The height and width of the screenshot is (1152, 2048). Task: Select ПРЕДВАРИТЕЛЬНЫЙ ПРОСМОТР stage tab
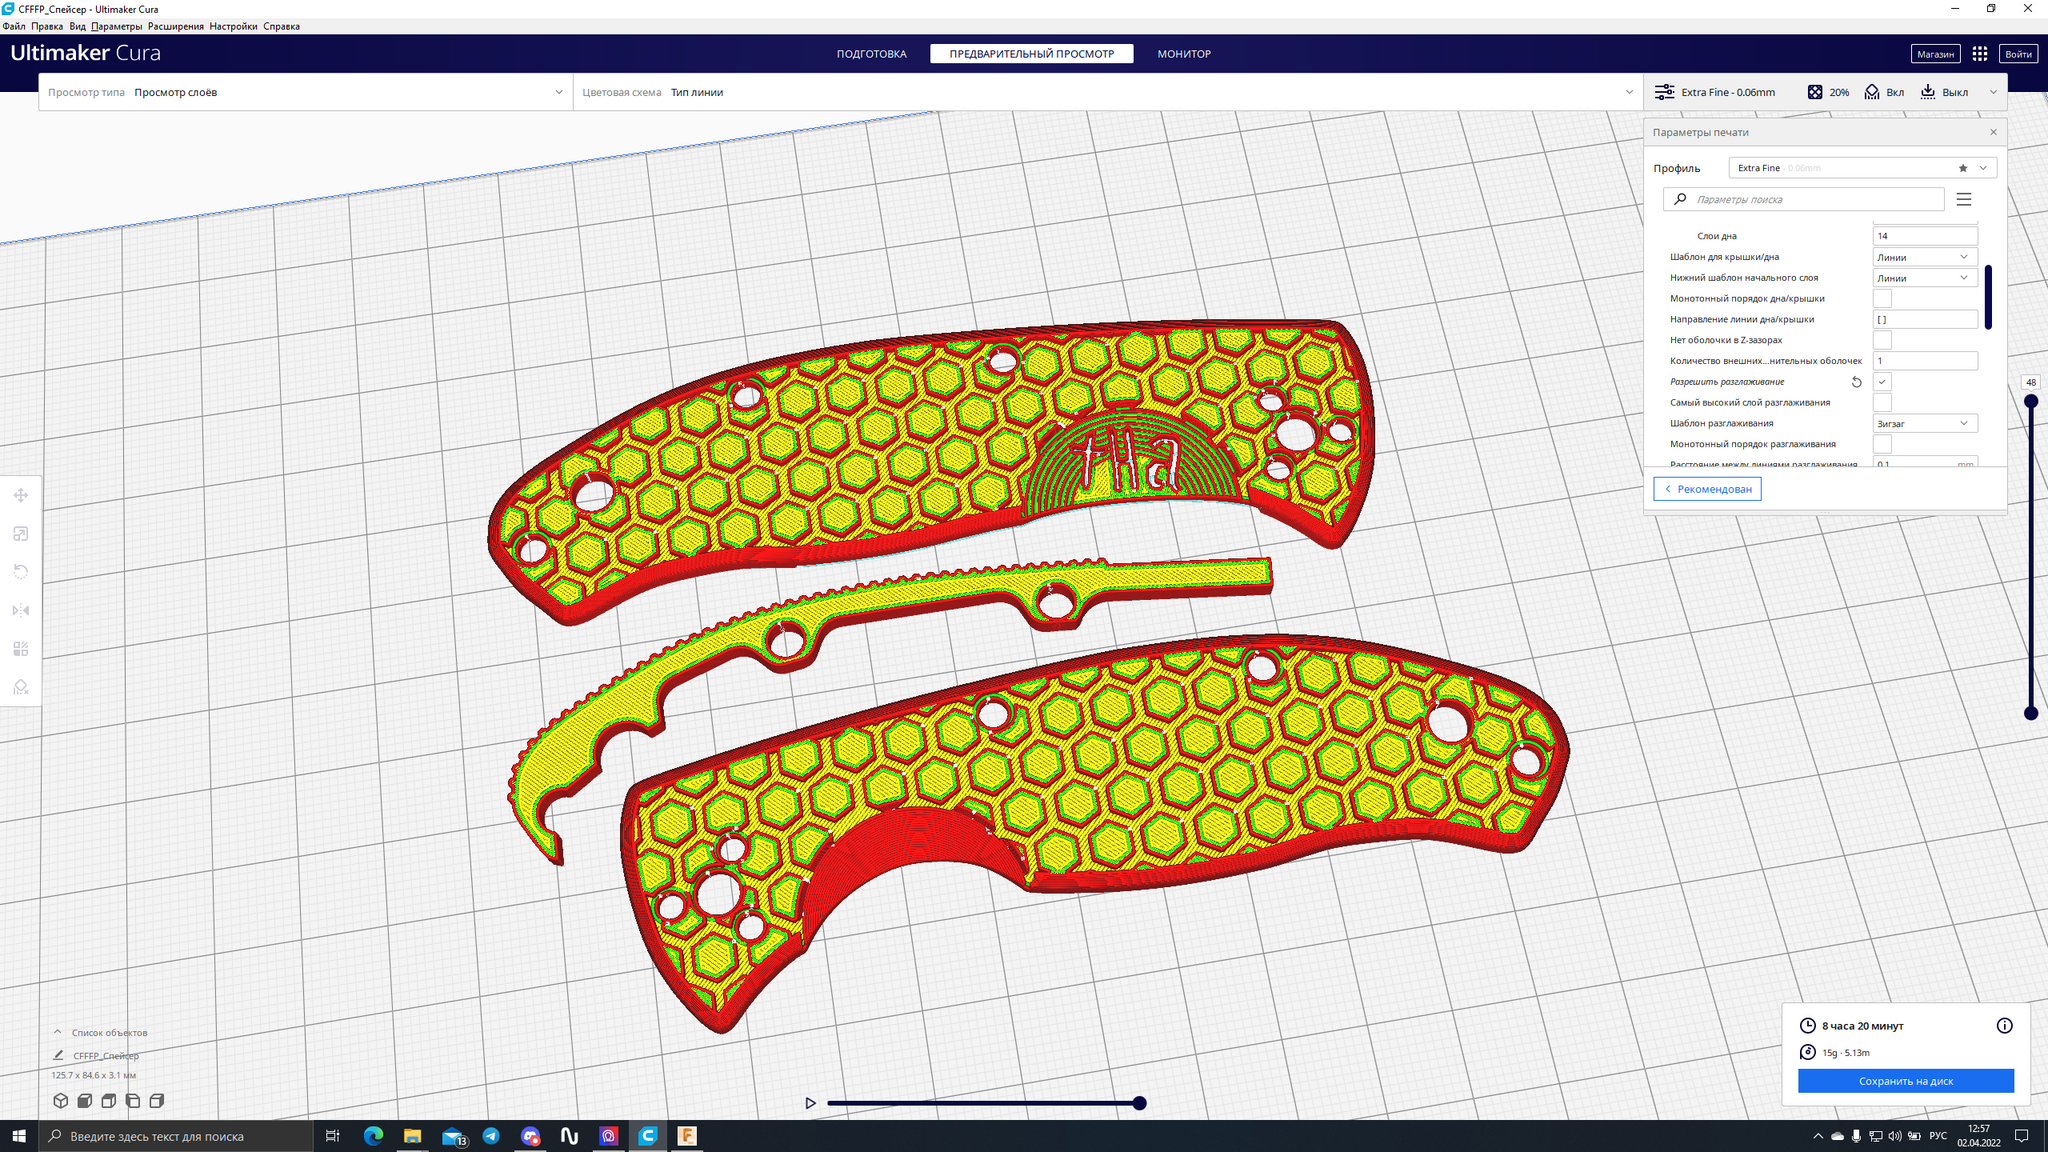tap(1031, 54)
